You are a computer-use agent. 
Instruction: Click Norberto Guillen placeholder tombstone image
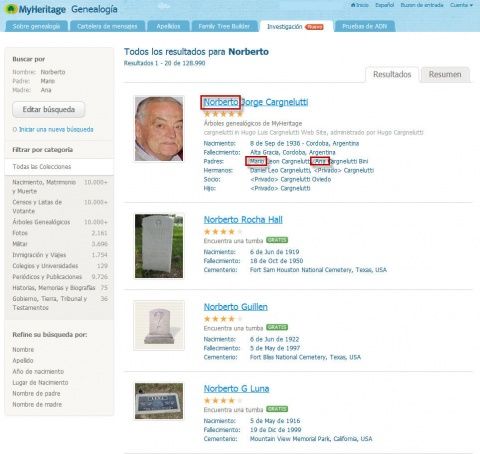(159, 325)
